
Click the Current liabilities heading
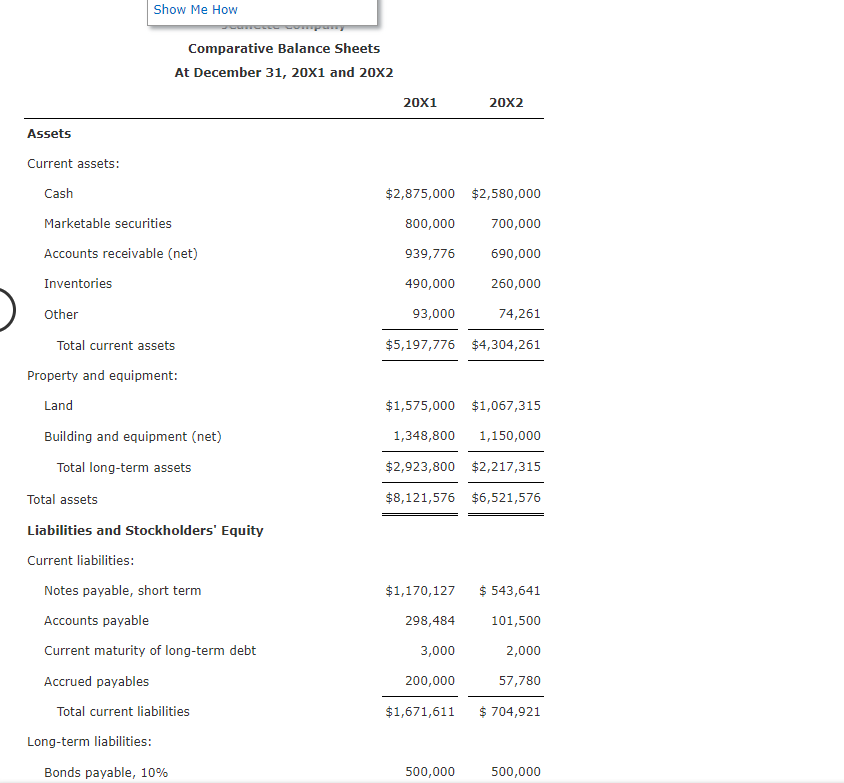tap(81, 561)
